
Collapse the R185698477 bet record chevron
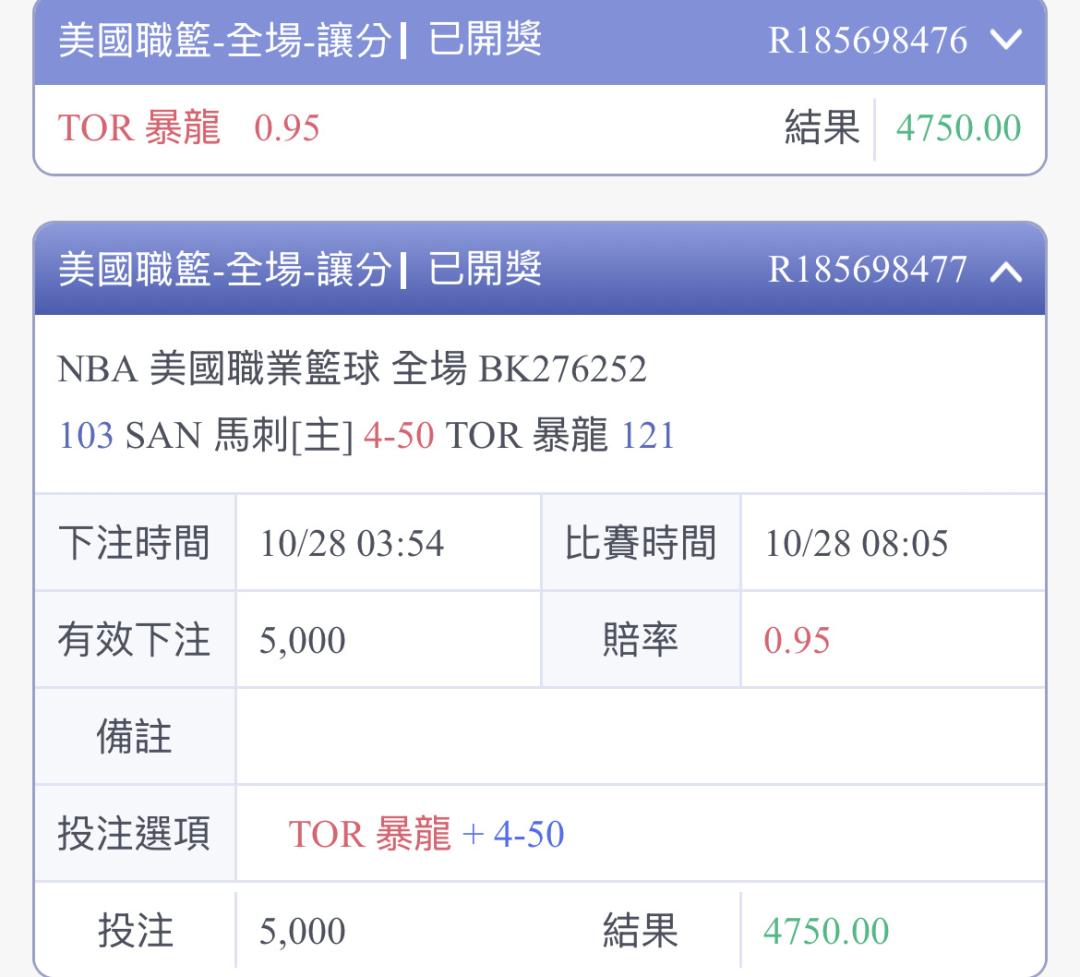point(1006,270)
